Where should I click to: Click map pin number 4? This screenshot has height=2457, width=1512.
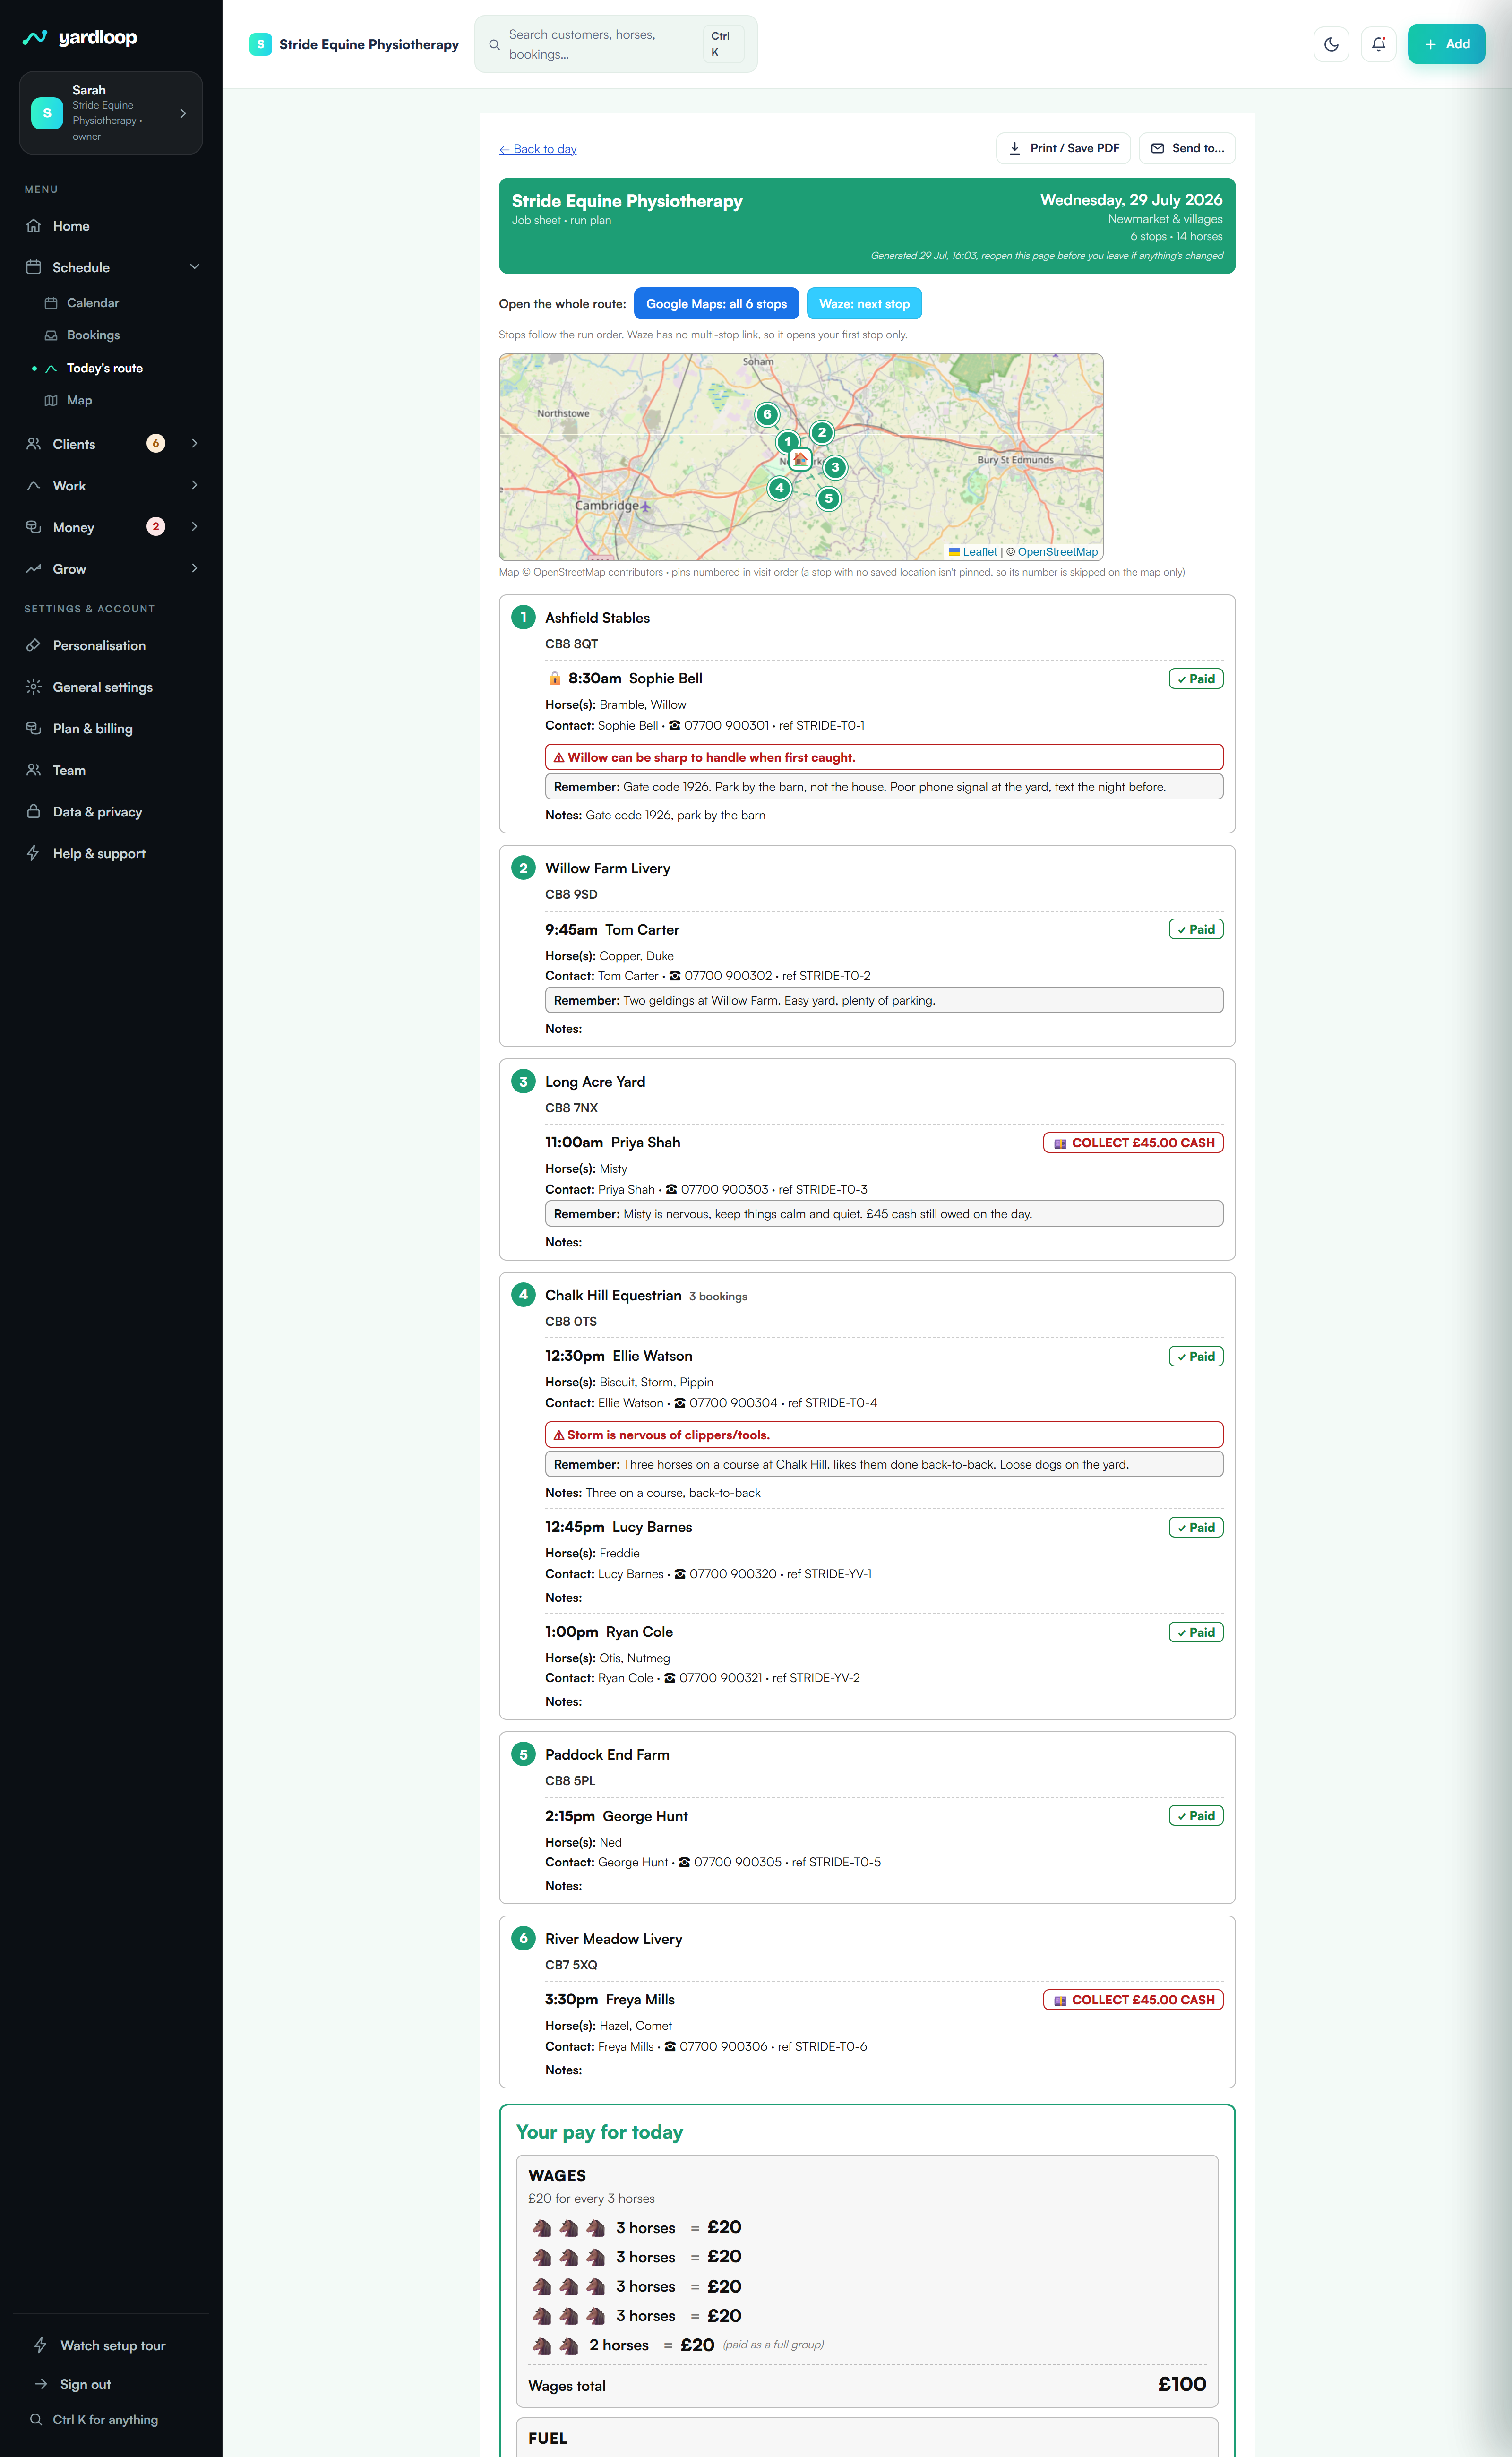tap(779, 488)
